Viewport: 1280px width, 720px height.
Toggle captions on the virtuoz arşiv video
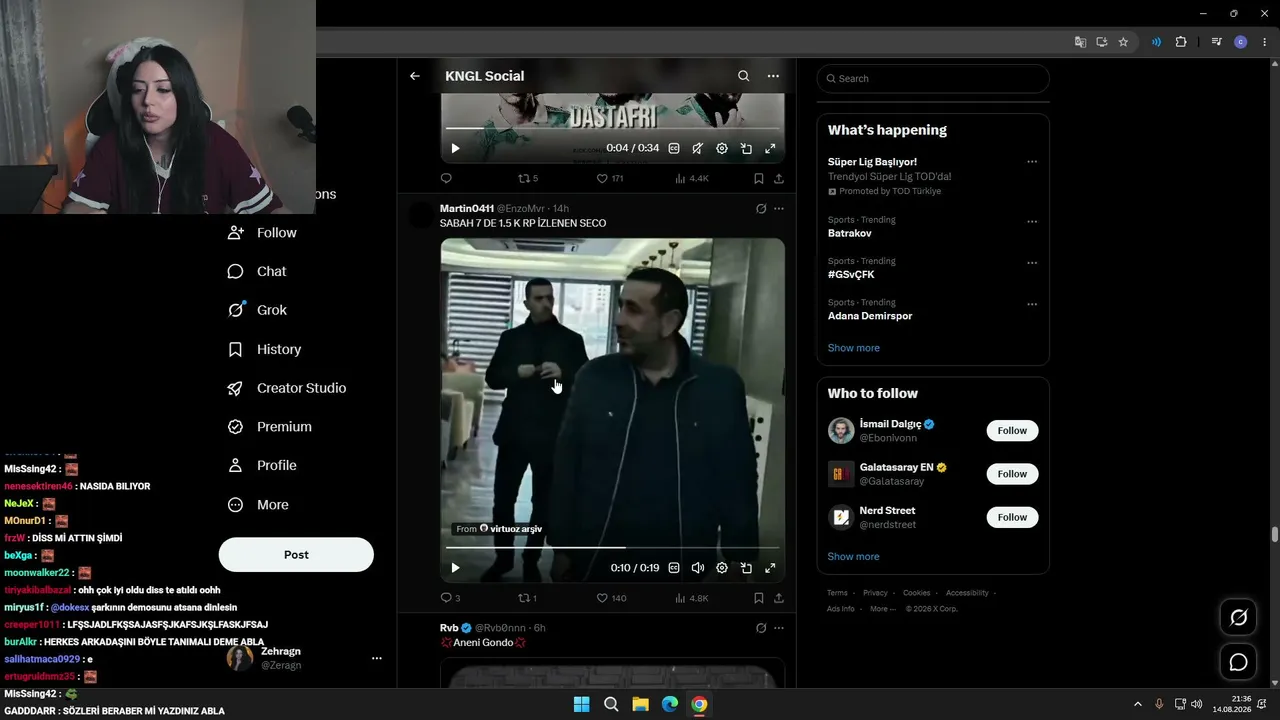pos(674,568)
